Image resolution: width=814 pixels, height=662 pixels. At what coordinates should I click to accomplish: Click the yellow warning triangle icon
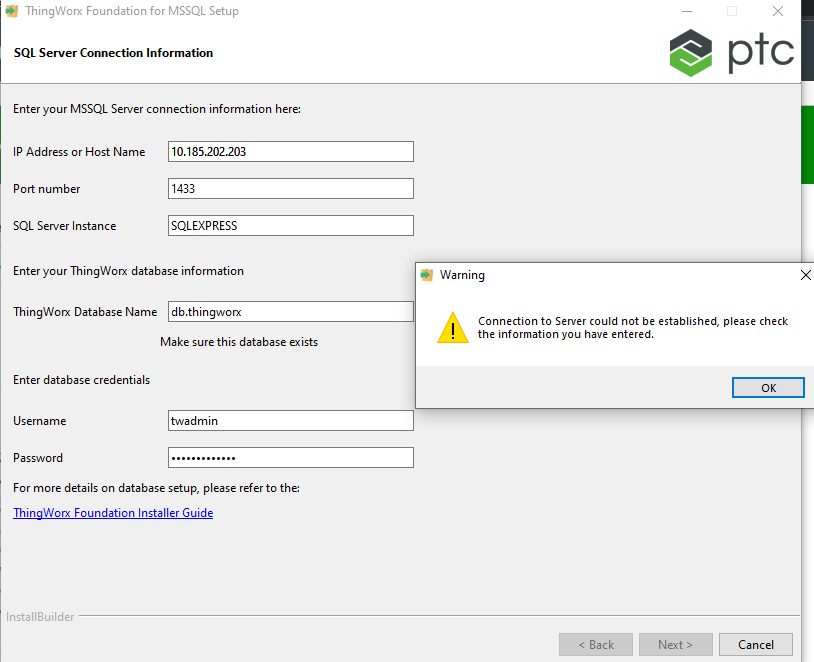pos(452,327)
